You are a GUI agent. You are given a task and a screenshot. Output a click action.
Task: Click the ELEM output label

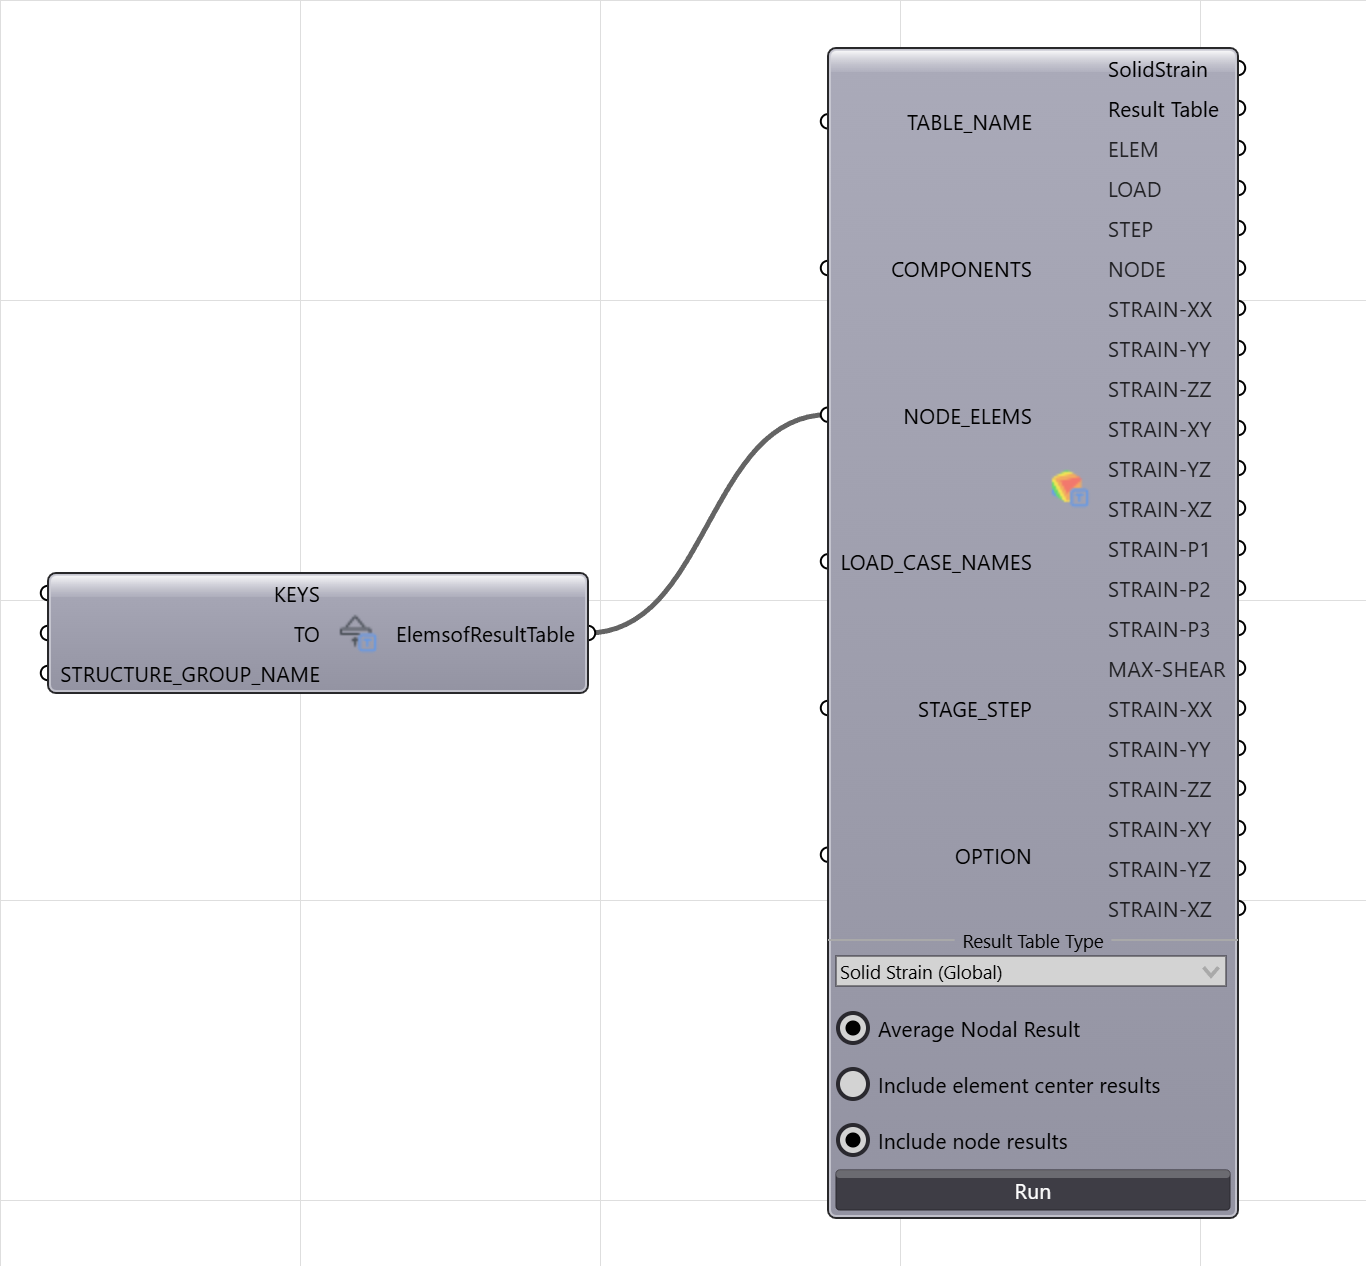coord(1133,150)
